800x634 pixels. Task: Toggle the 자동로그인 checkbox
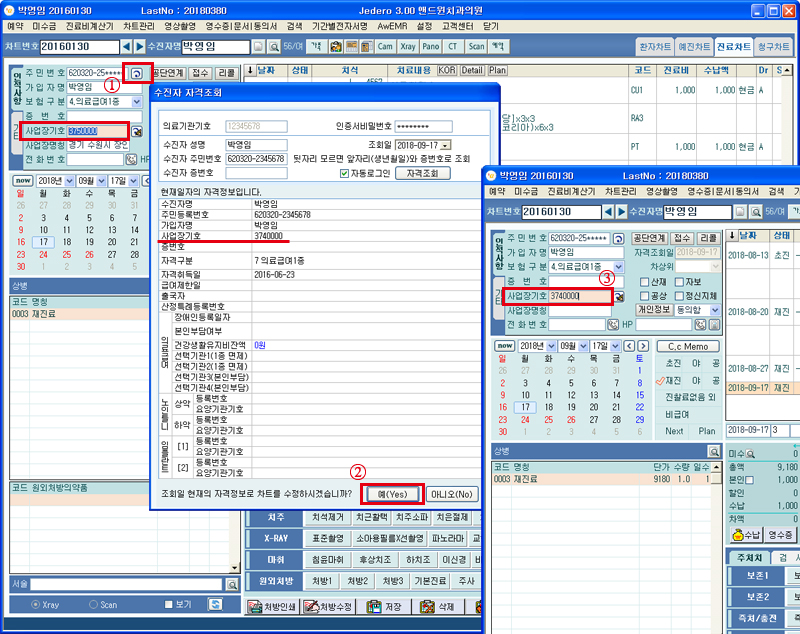pos(346,173)
